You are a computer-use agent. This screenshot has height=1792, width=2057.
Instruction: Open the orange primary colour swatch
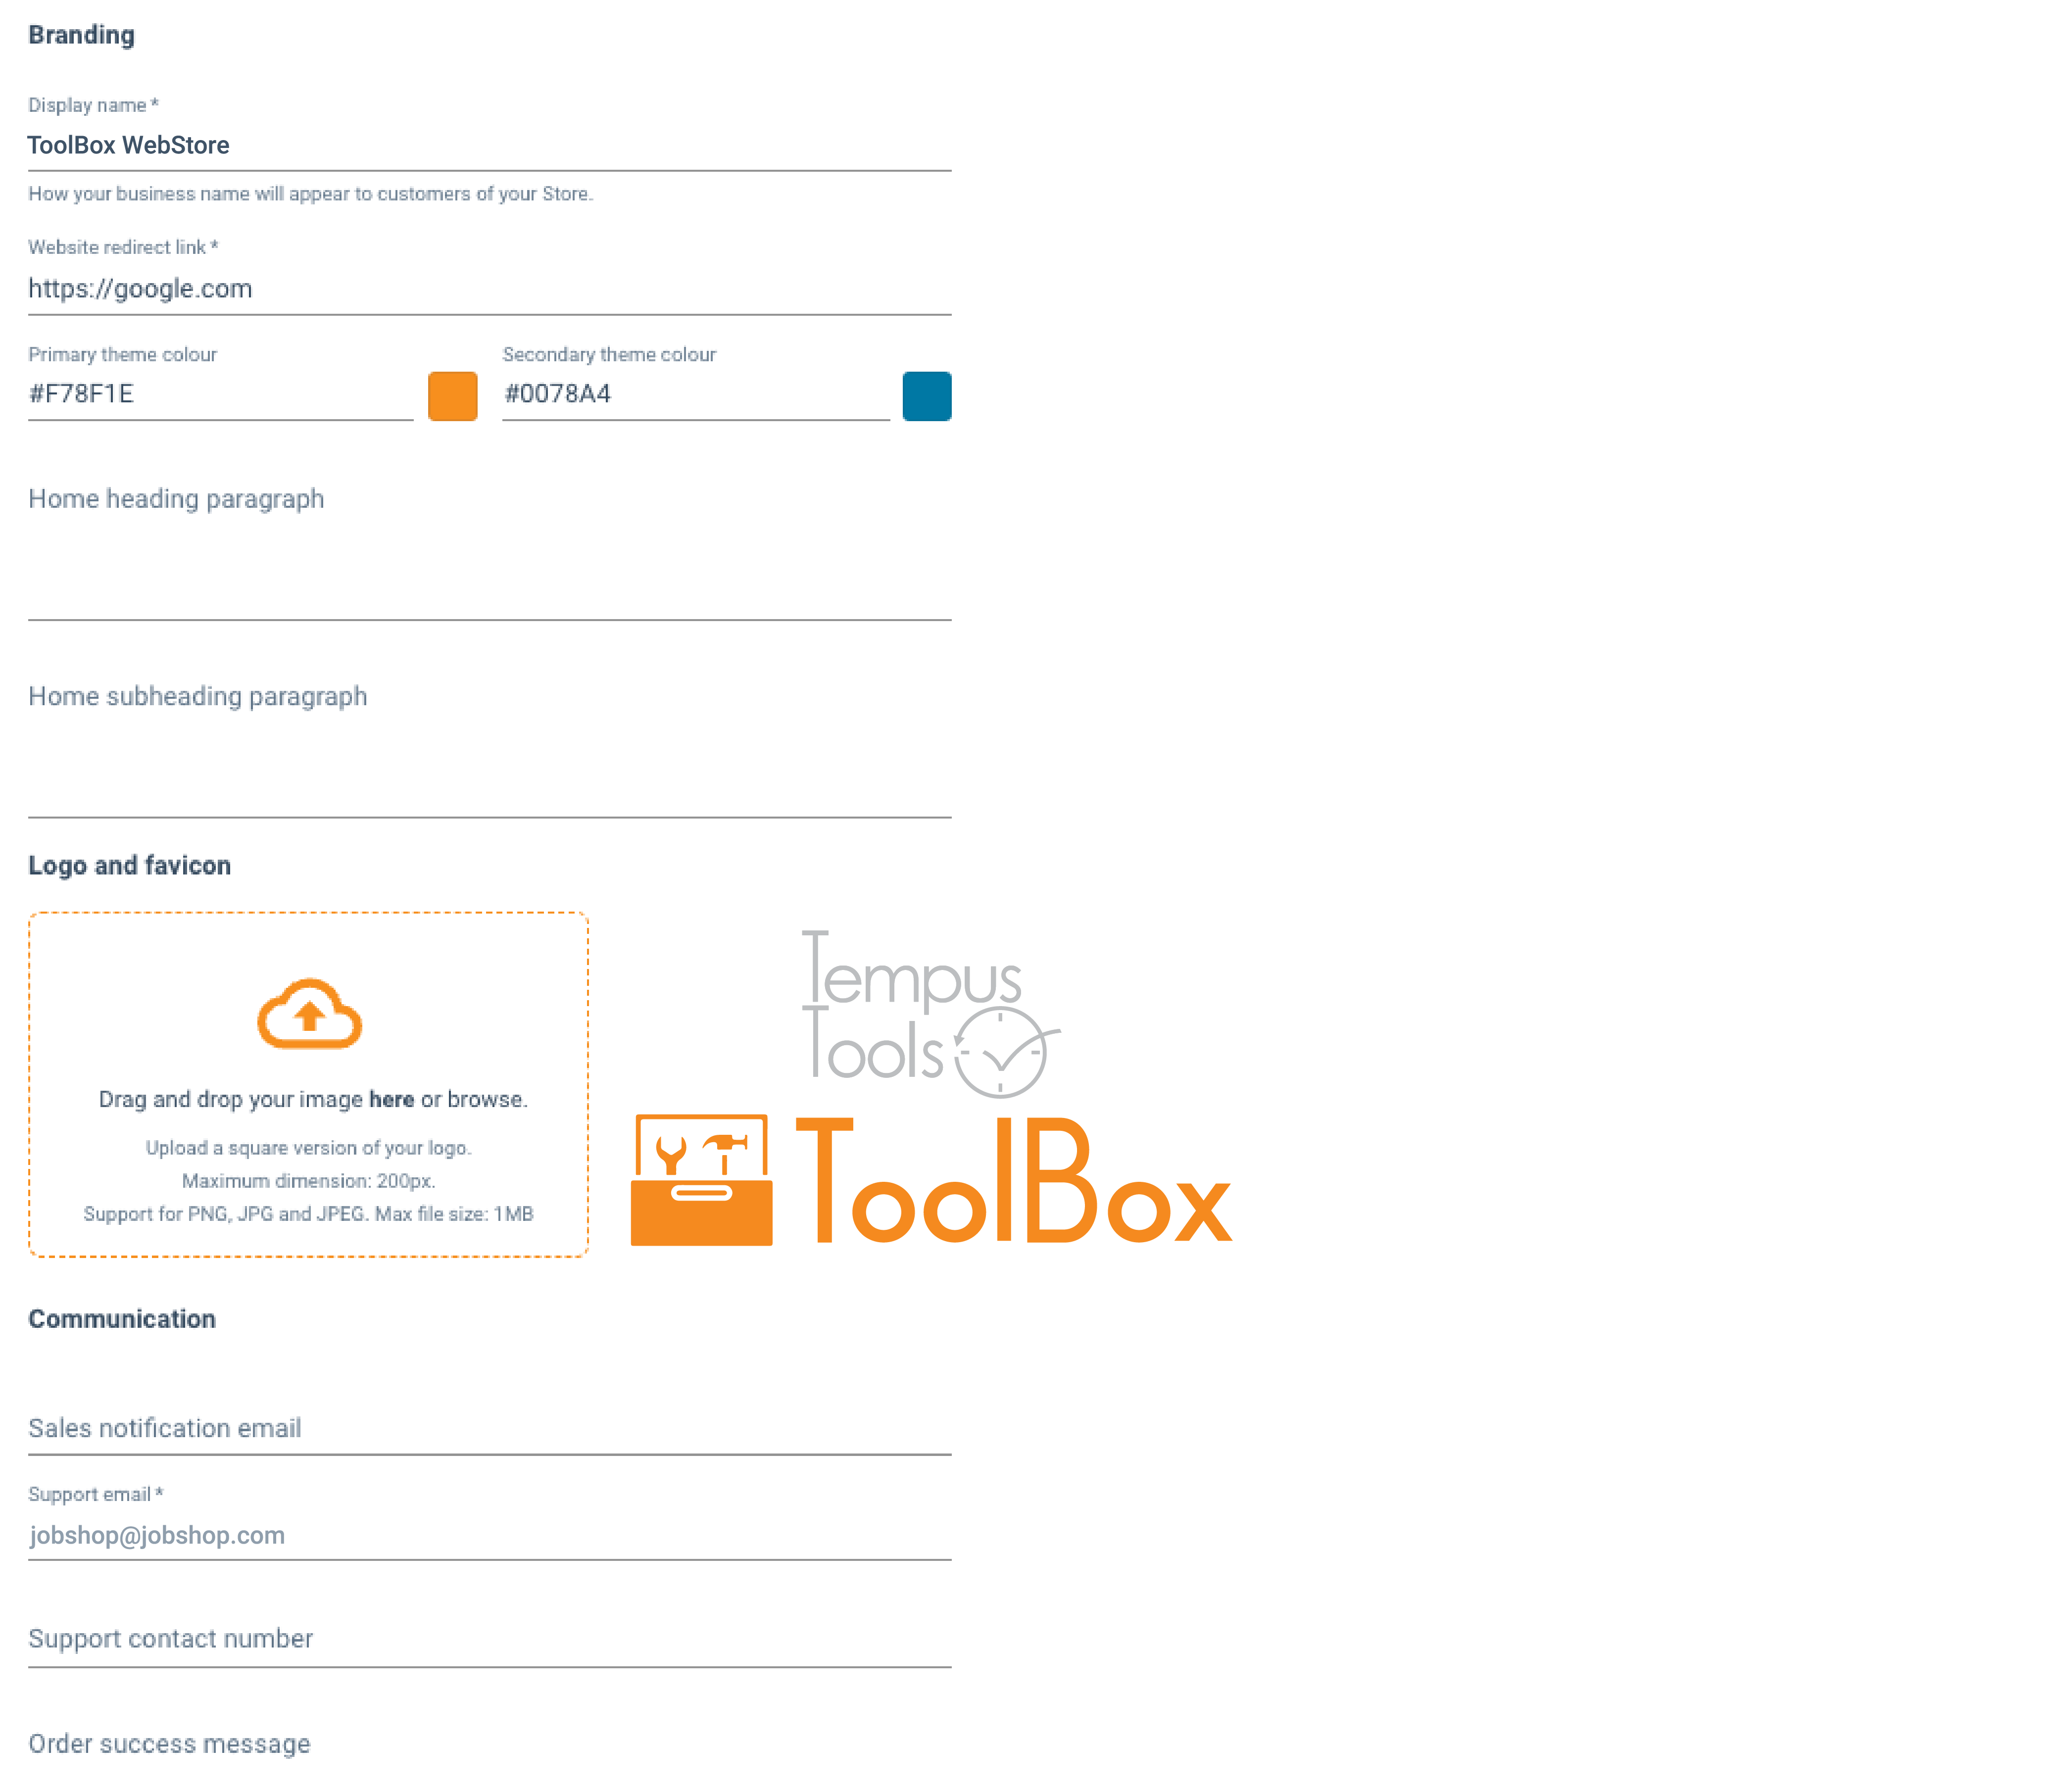pos(452,396)
